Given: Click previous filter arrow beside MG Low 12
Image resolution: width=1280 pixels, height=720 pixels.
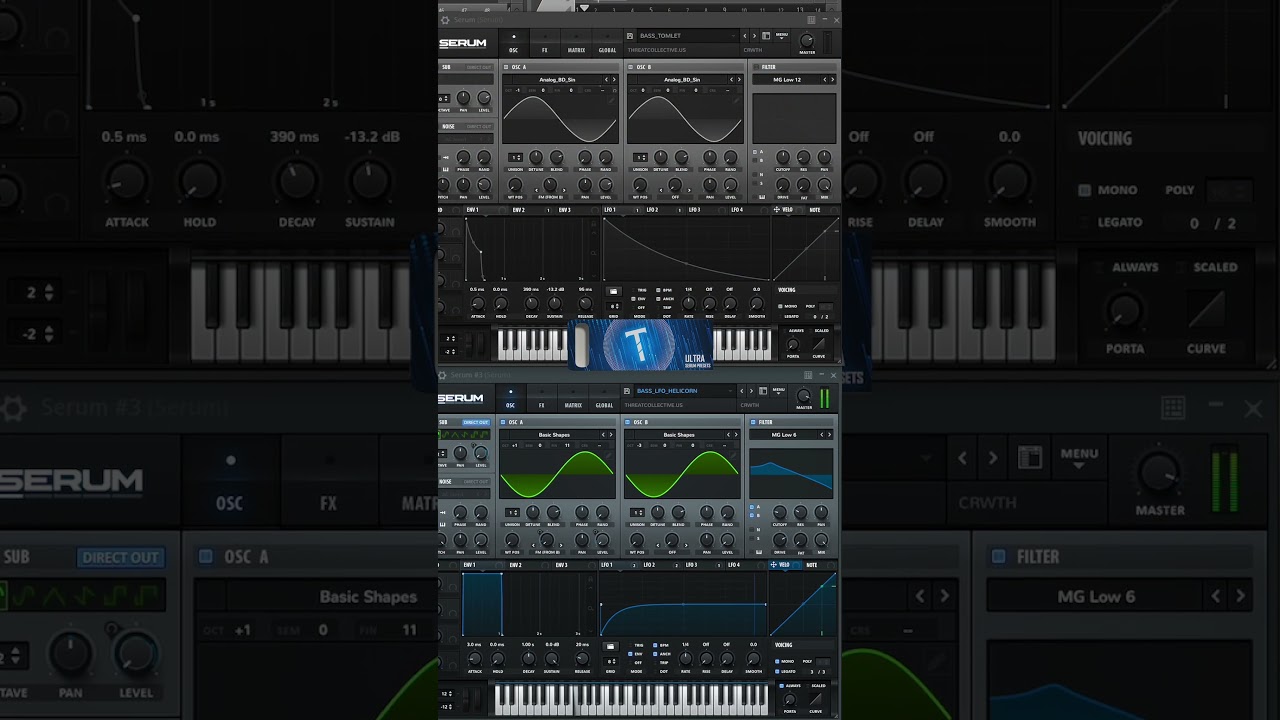Looking at the screenshot, I should pos(825,79).
